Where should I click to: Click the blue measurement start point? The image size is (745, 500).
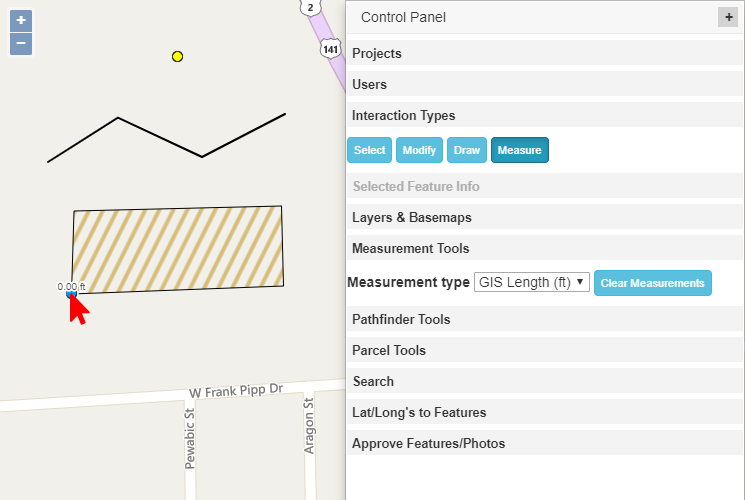(71, 294)
